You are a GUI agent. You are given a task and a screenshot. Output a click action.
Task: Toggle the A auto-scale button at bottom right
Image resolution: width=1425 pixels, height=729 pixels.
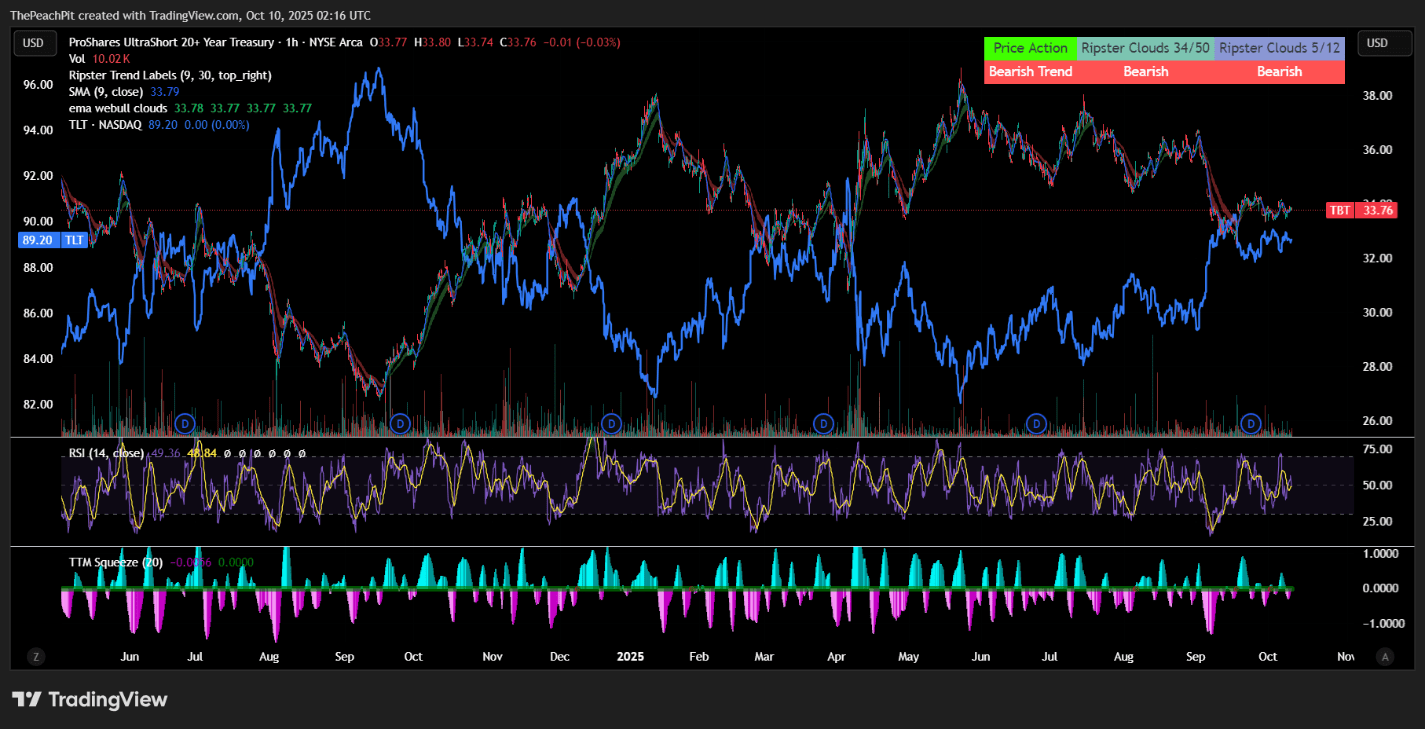pos(1385,657)
